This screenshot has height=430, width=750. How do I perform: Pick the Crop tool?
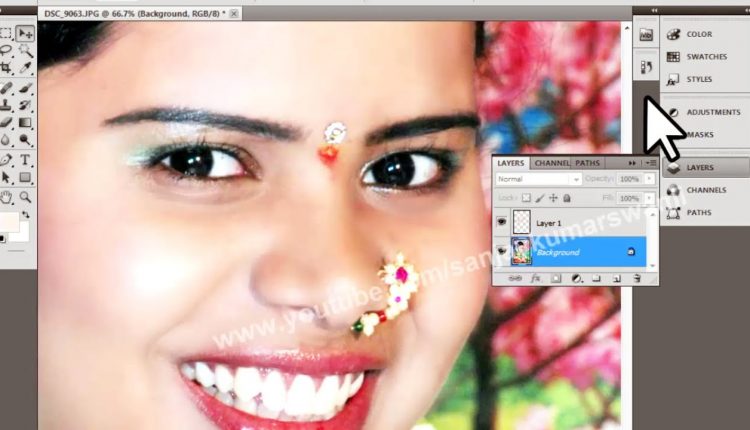(6, 68)
